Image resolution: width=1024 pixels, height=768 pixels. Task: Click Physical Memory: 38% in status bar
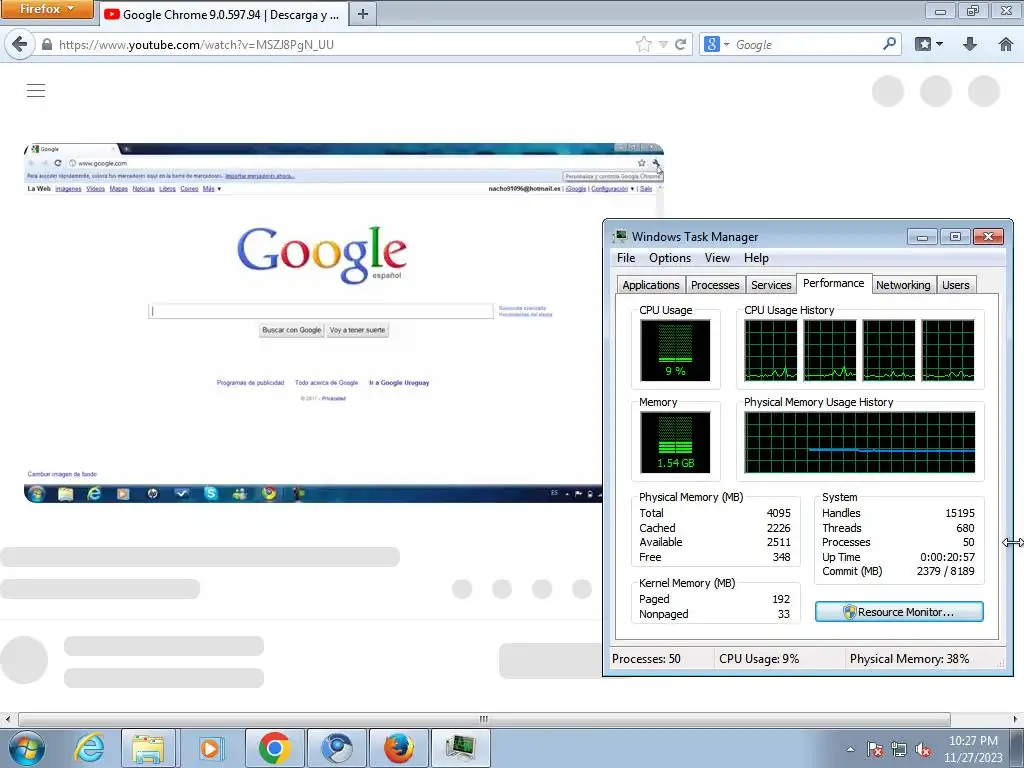[x=909, y=659]
